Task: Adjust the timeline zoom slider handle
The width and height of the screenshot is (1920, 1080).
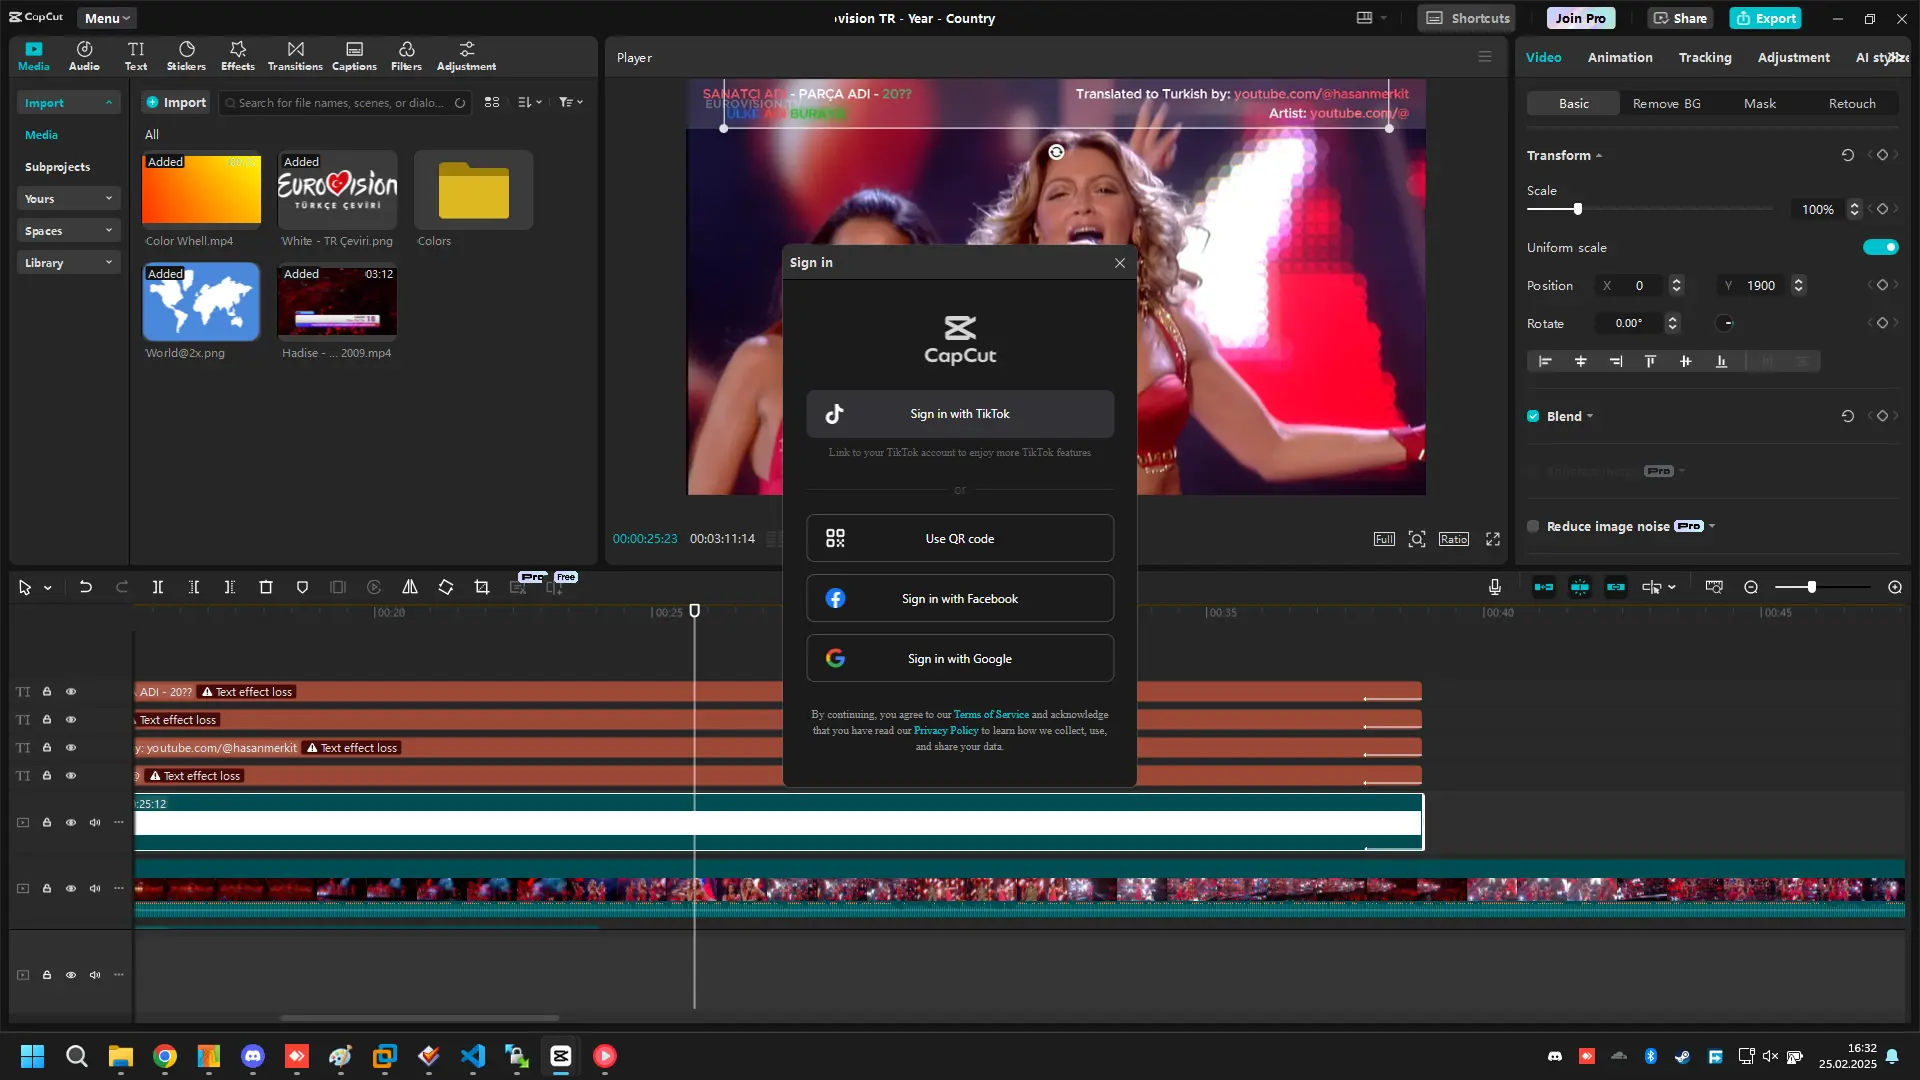Action: pos(1811,587)
